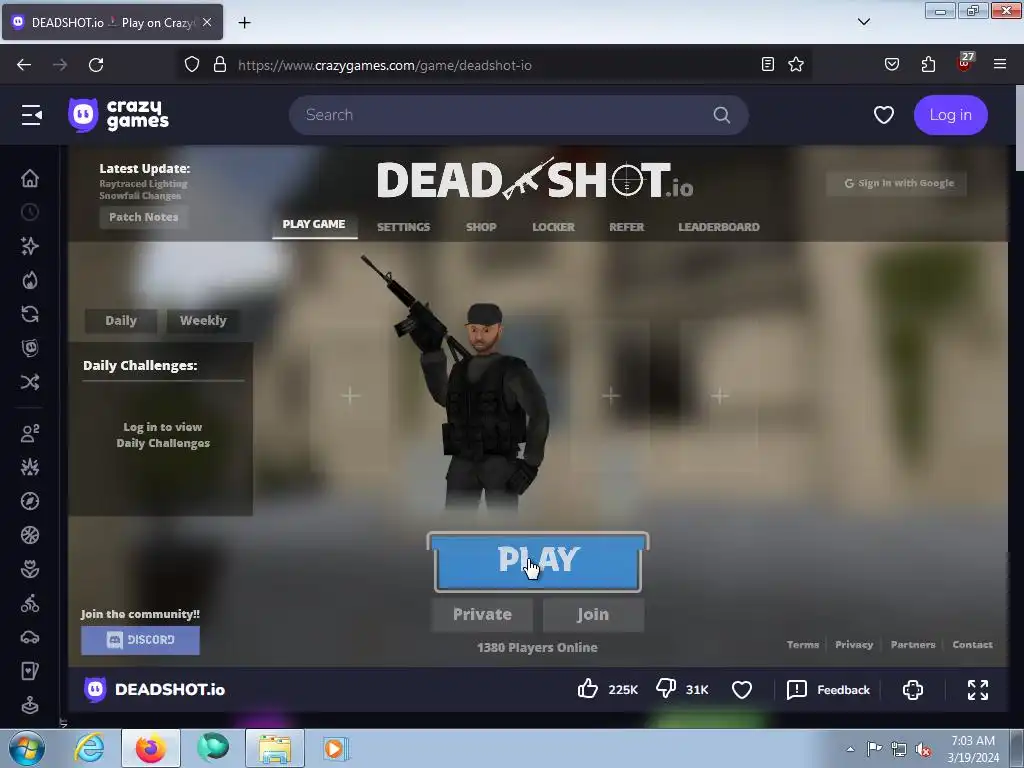Viewport: 1024px width, 768px height.
Task: Open Firefox extensions puzzle icon
Action: click(x=928, y=64)
